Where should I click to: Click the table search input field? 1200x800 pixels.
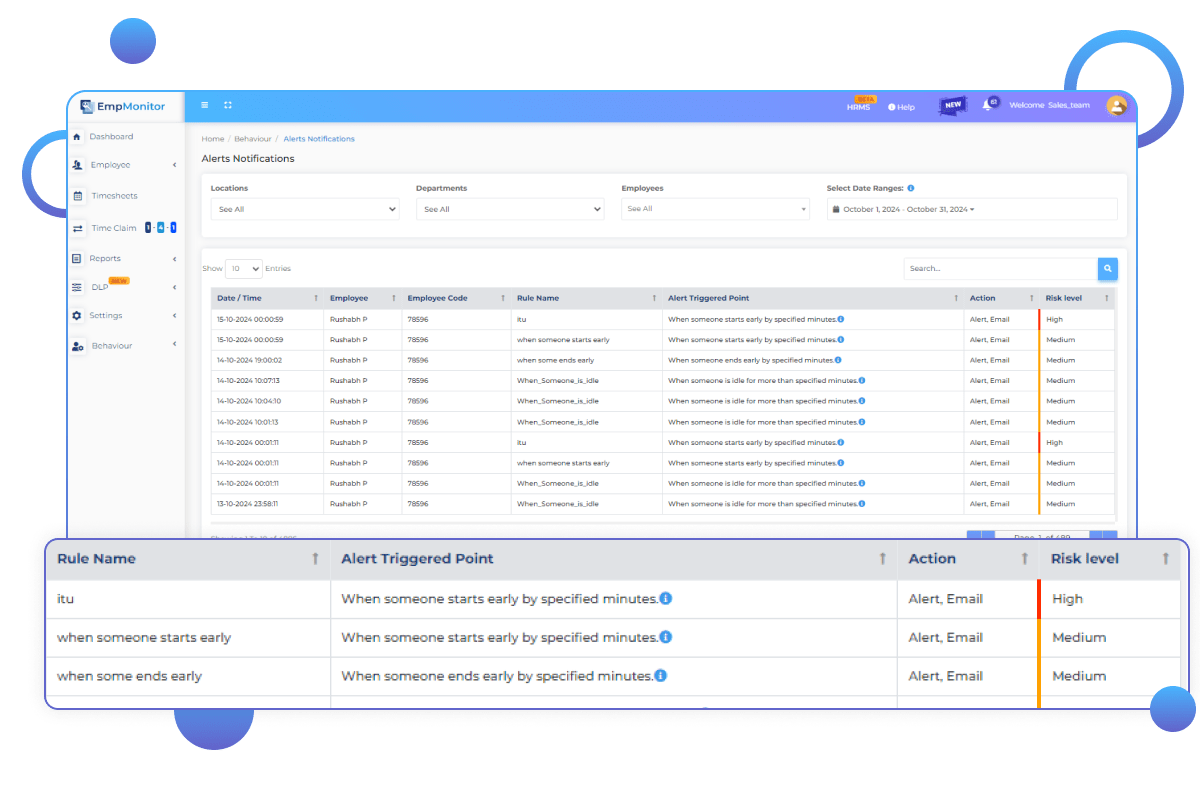click(1000, 268)
